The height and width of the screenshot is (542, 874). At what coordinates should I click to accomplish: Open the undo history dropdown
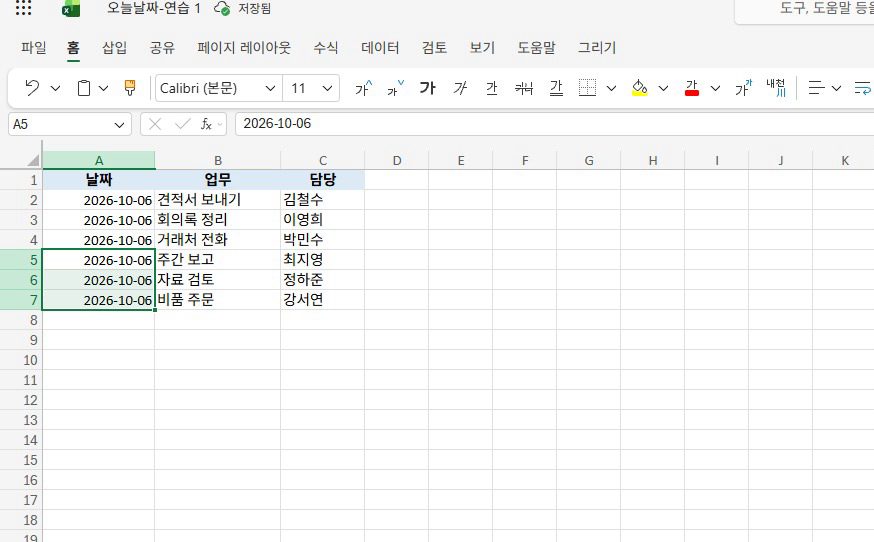[x=55, y=88]
